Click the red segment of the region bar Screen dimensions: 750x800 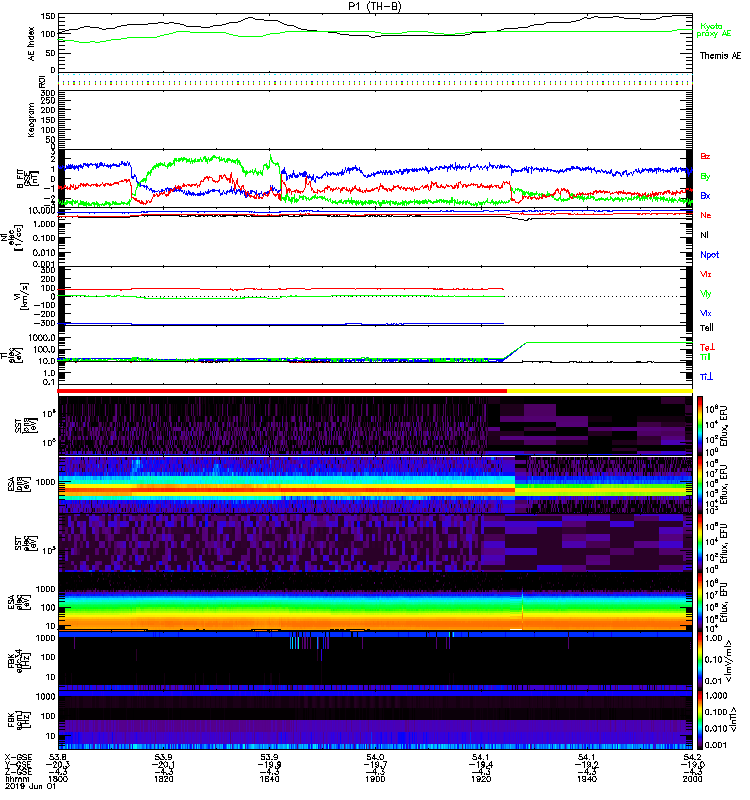point(282,391)
